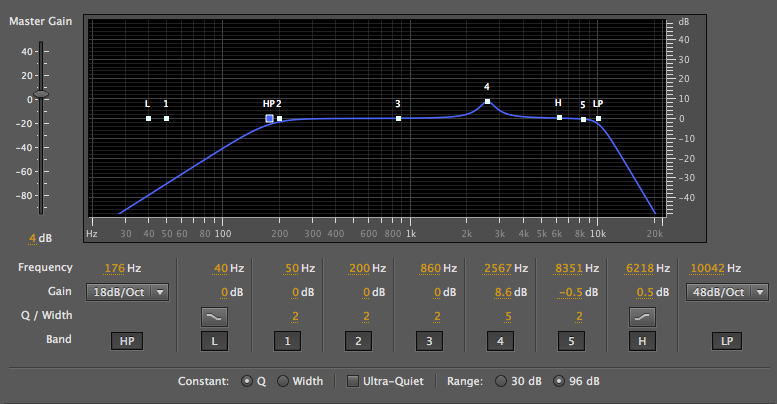Select the Width constant radio button
Image resolution: width=777 pixels, height=404 pixels.
(x=283, y=381)
